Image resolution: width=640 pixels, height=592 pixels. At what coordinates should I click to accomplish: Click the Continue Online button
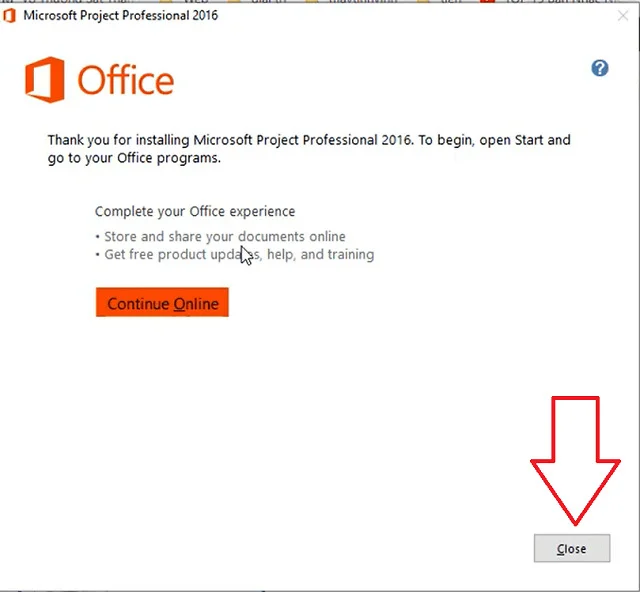click(x=162, y=302)
